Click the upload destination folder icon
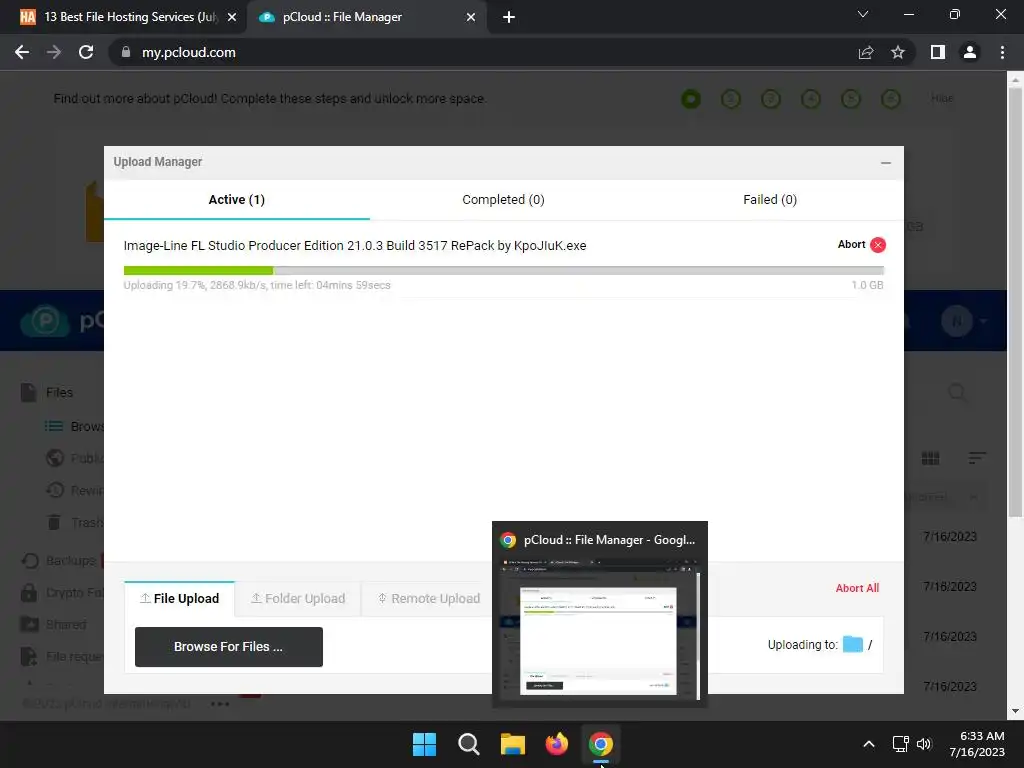This screenshot has width=1024, height=768. (x=852, y=645)
